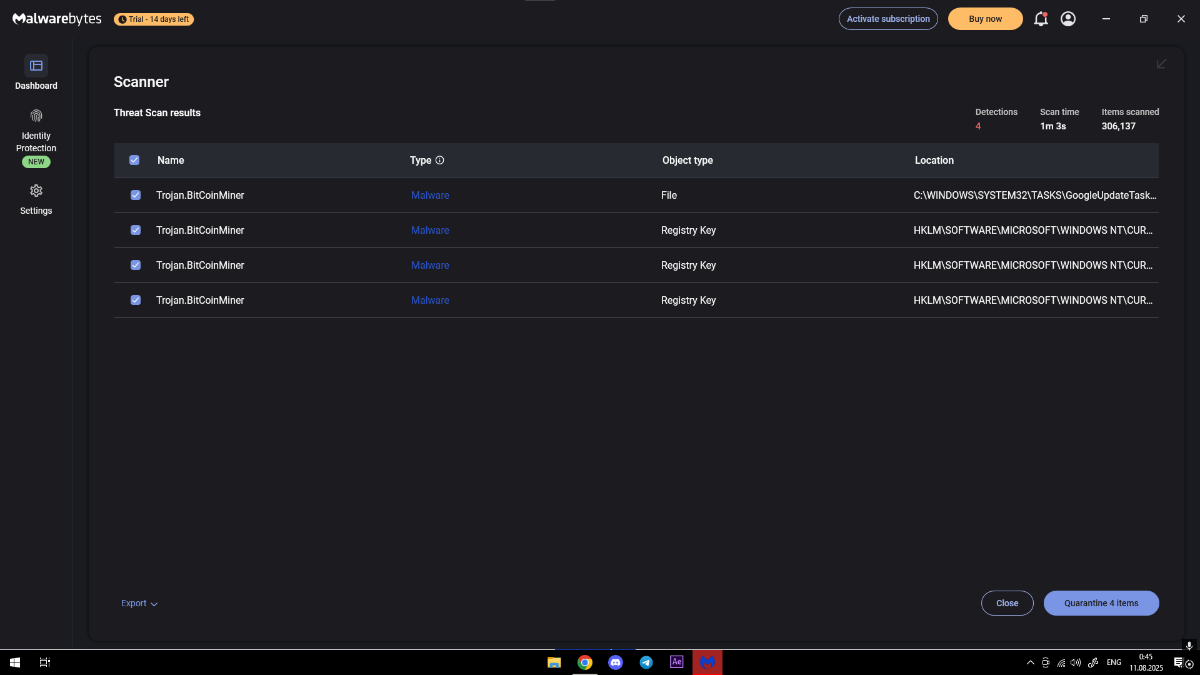Sort by the Location column header

click(934, 160)
